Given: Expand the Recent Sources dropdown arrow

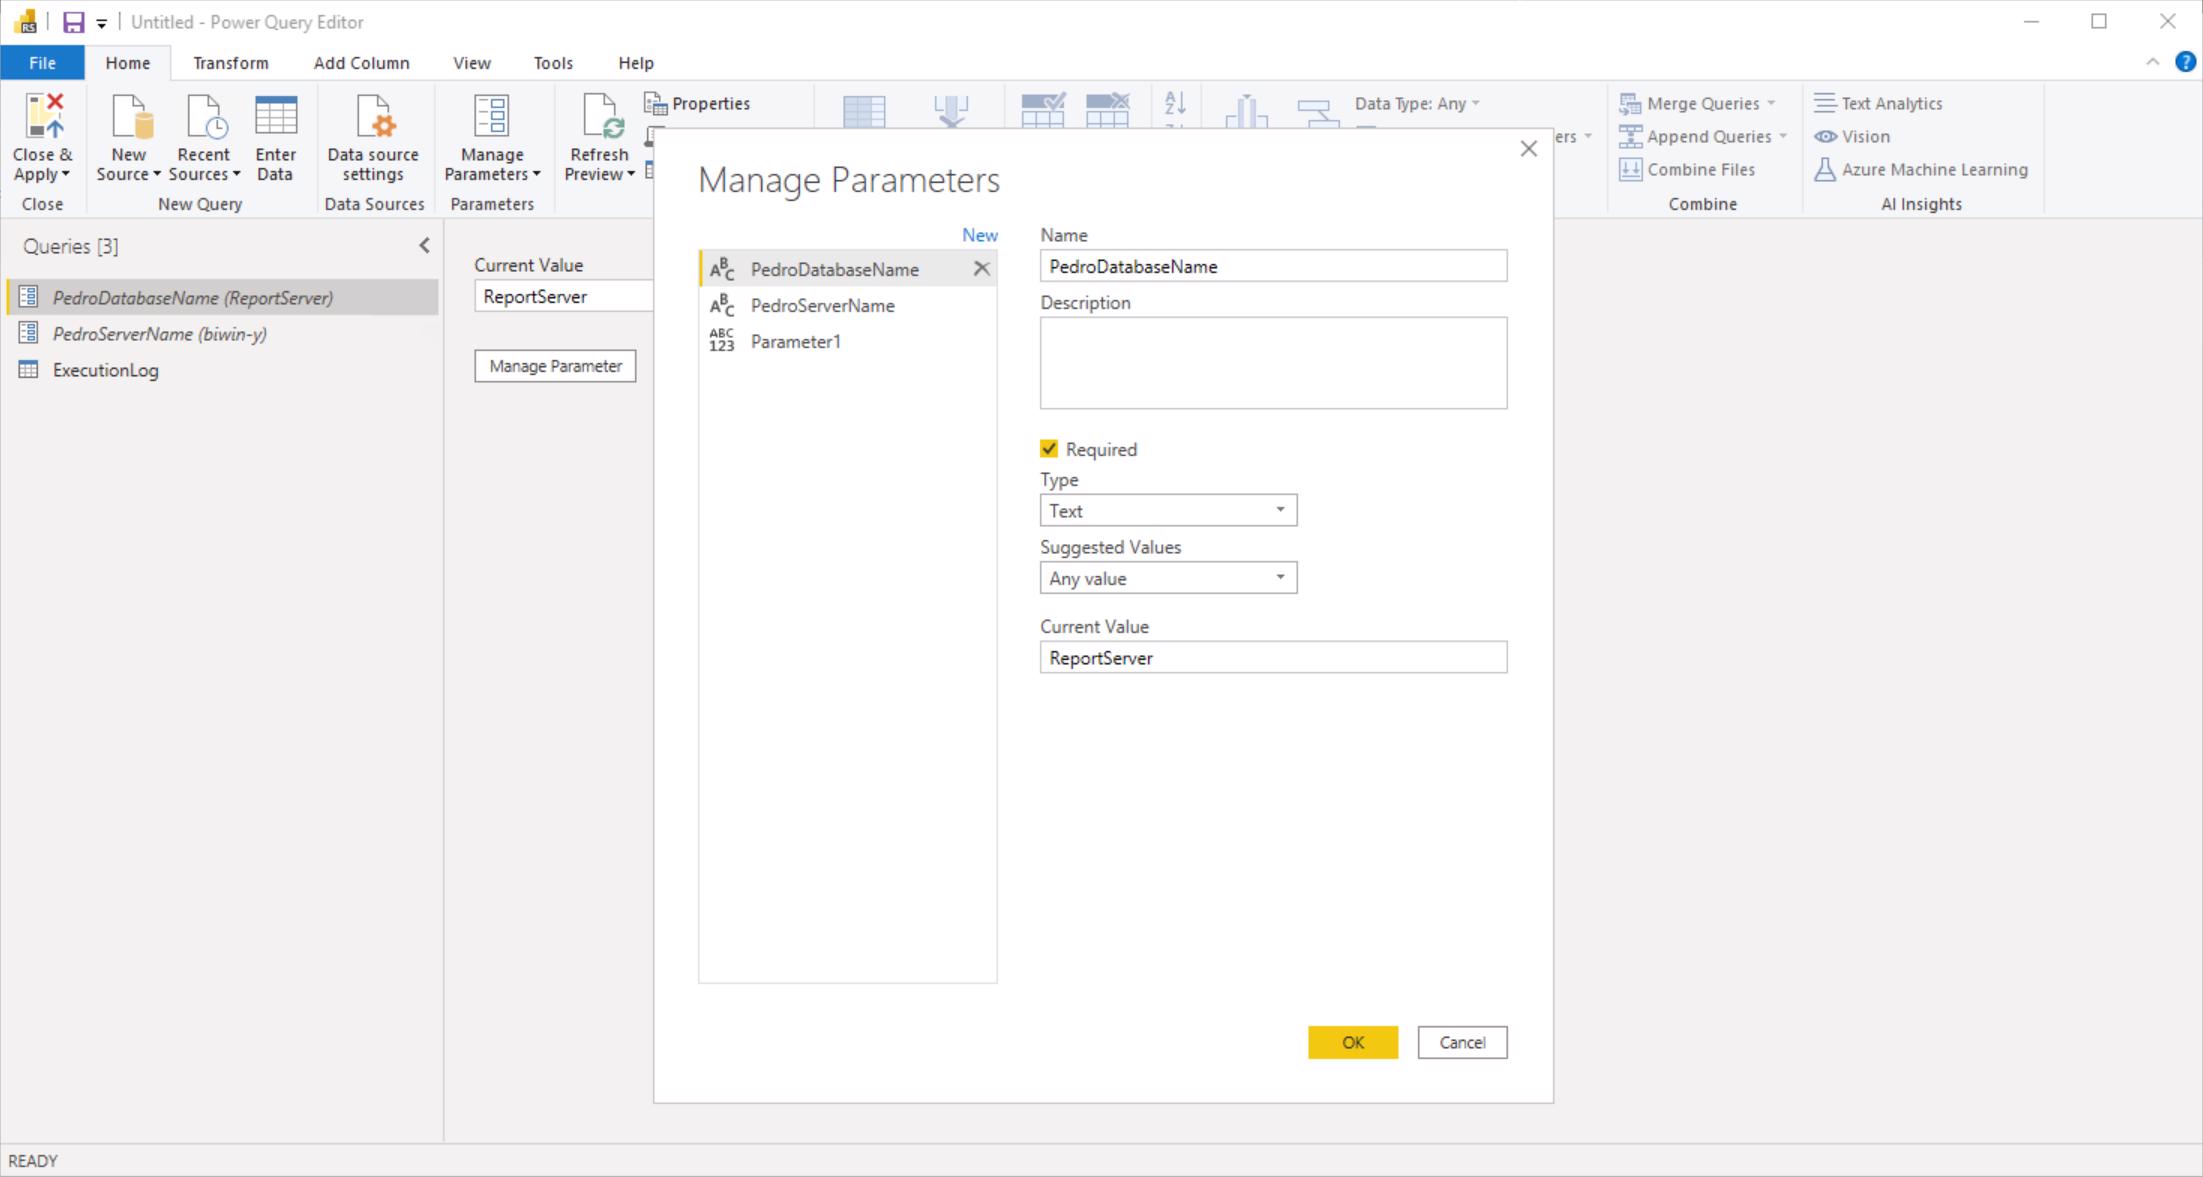Looking at the screenshot, I should [x=237, y=175].
